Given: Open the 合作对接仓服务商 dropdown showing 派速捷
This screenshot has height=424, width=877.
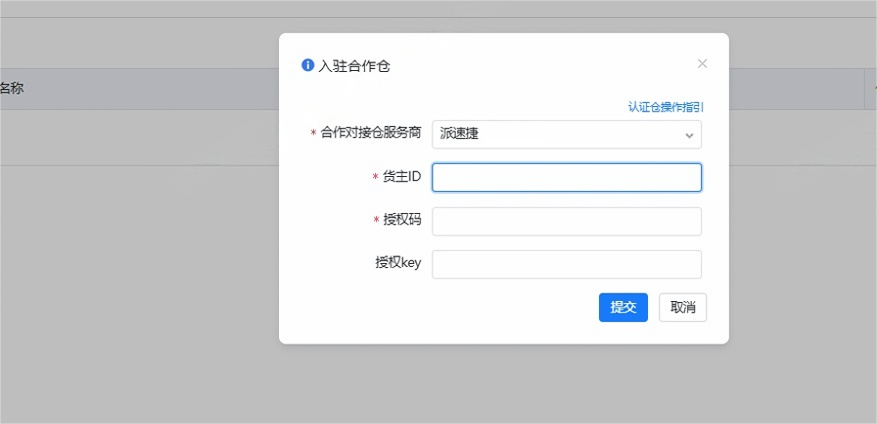Looking at the screenshot, I should [x=567, y=135].
